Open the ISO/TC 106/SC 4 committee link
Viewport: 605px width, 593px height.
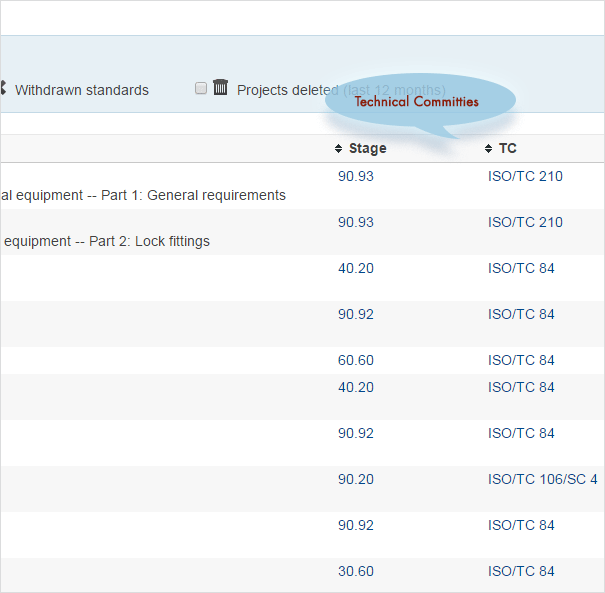[542, 479]
